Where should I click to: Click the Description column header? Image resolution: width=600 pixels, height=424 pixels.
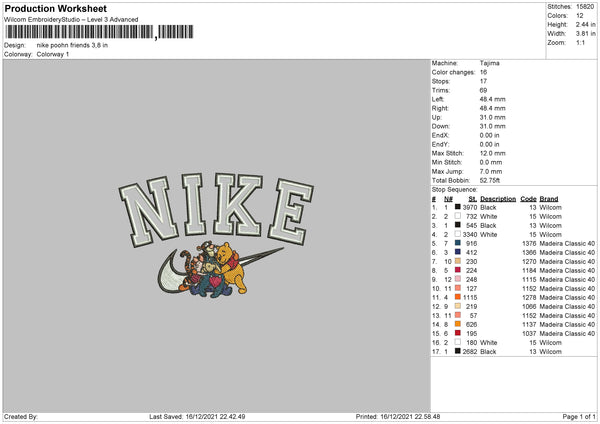point(498,199)
